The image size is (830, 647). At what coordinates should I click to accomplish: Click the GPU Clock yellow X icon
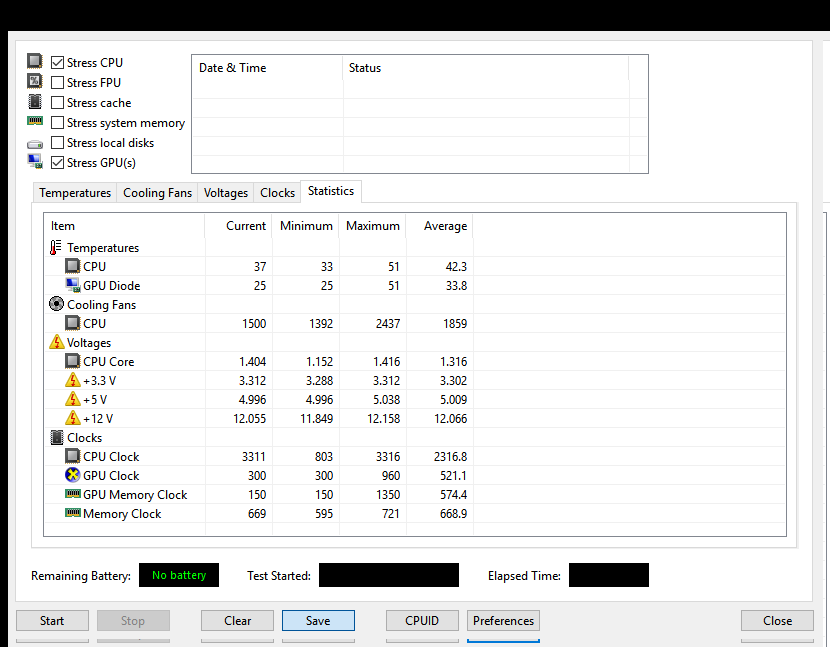point(72,476)
